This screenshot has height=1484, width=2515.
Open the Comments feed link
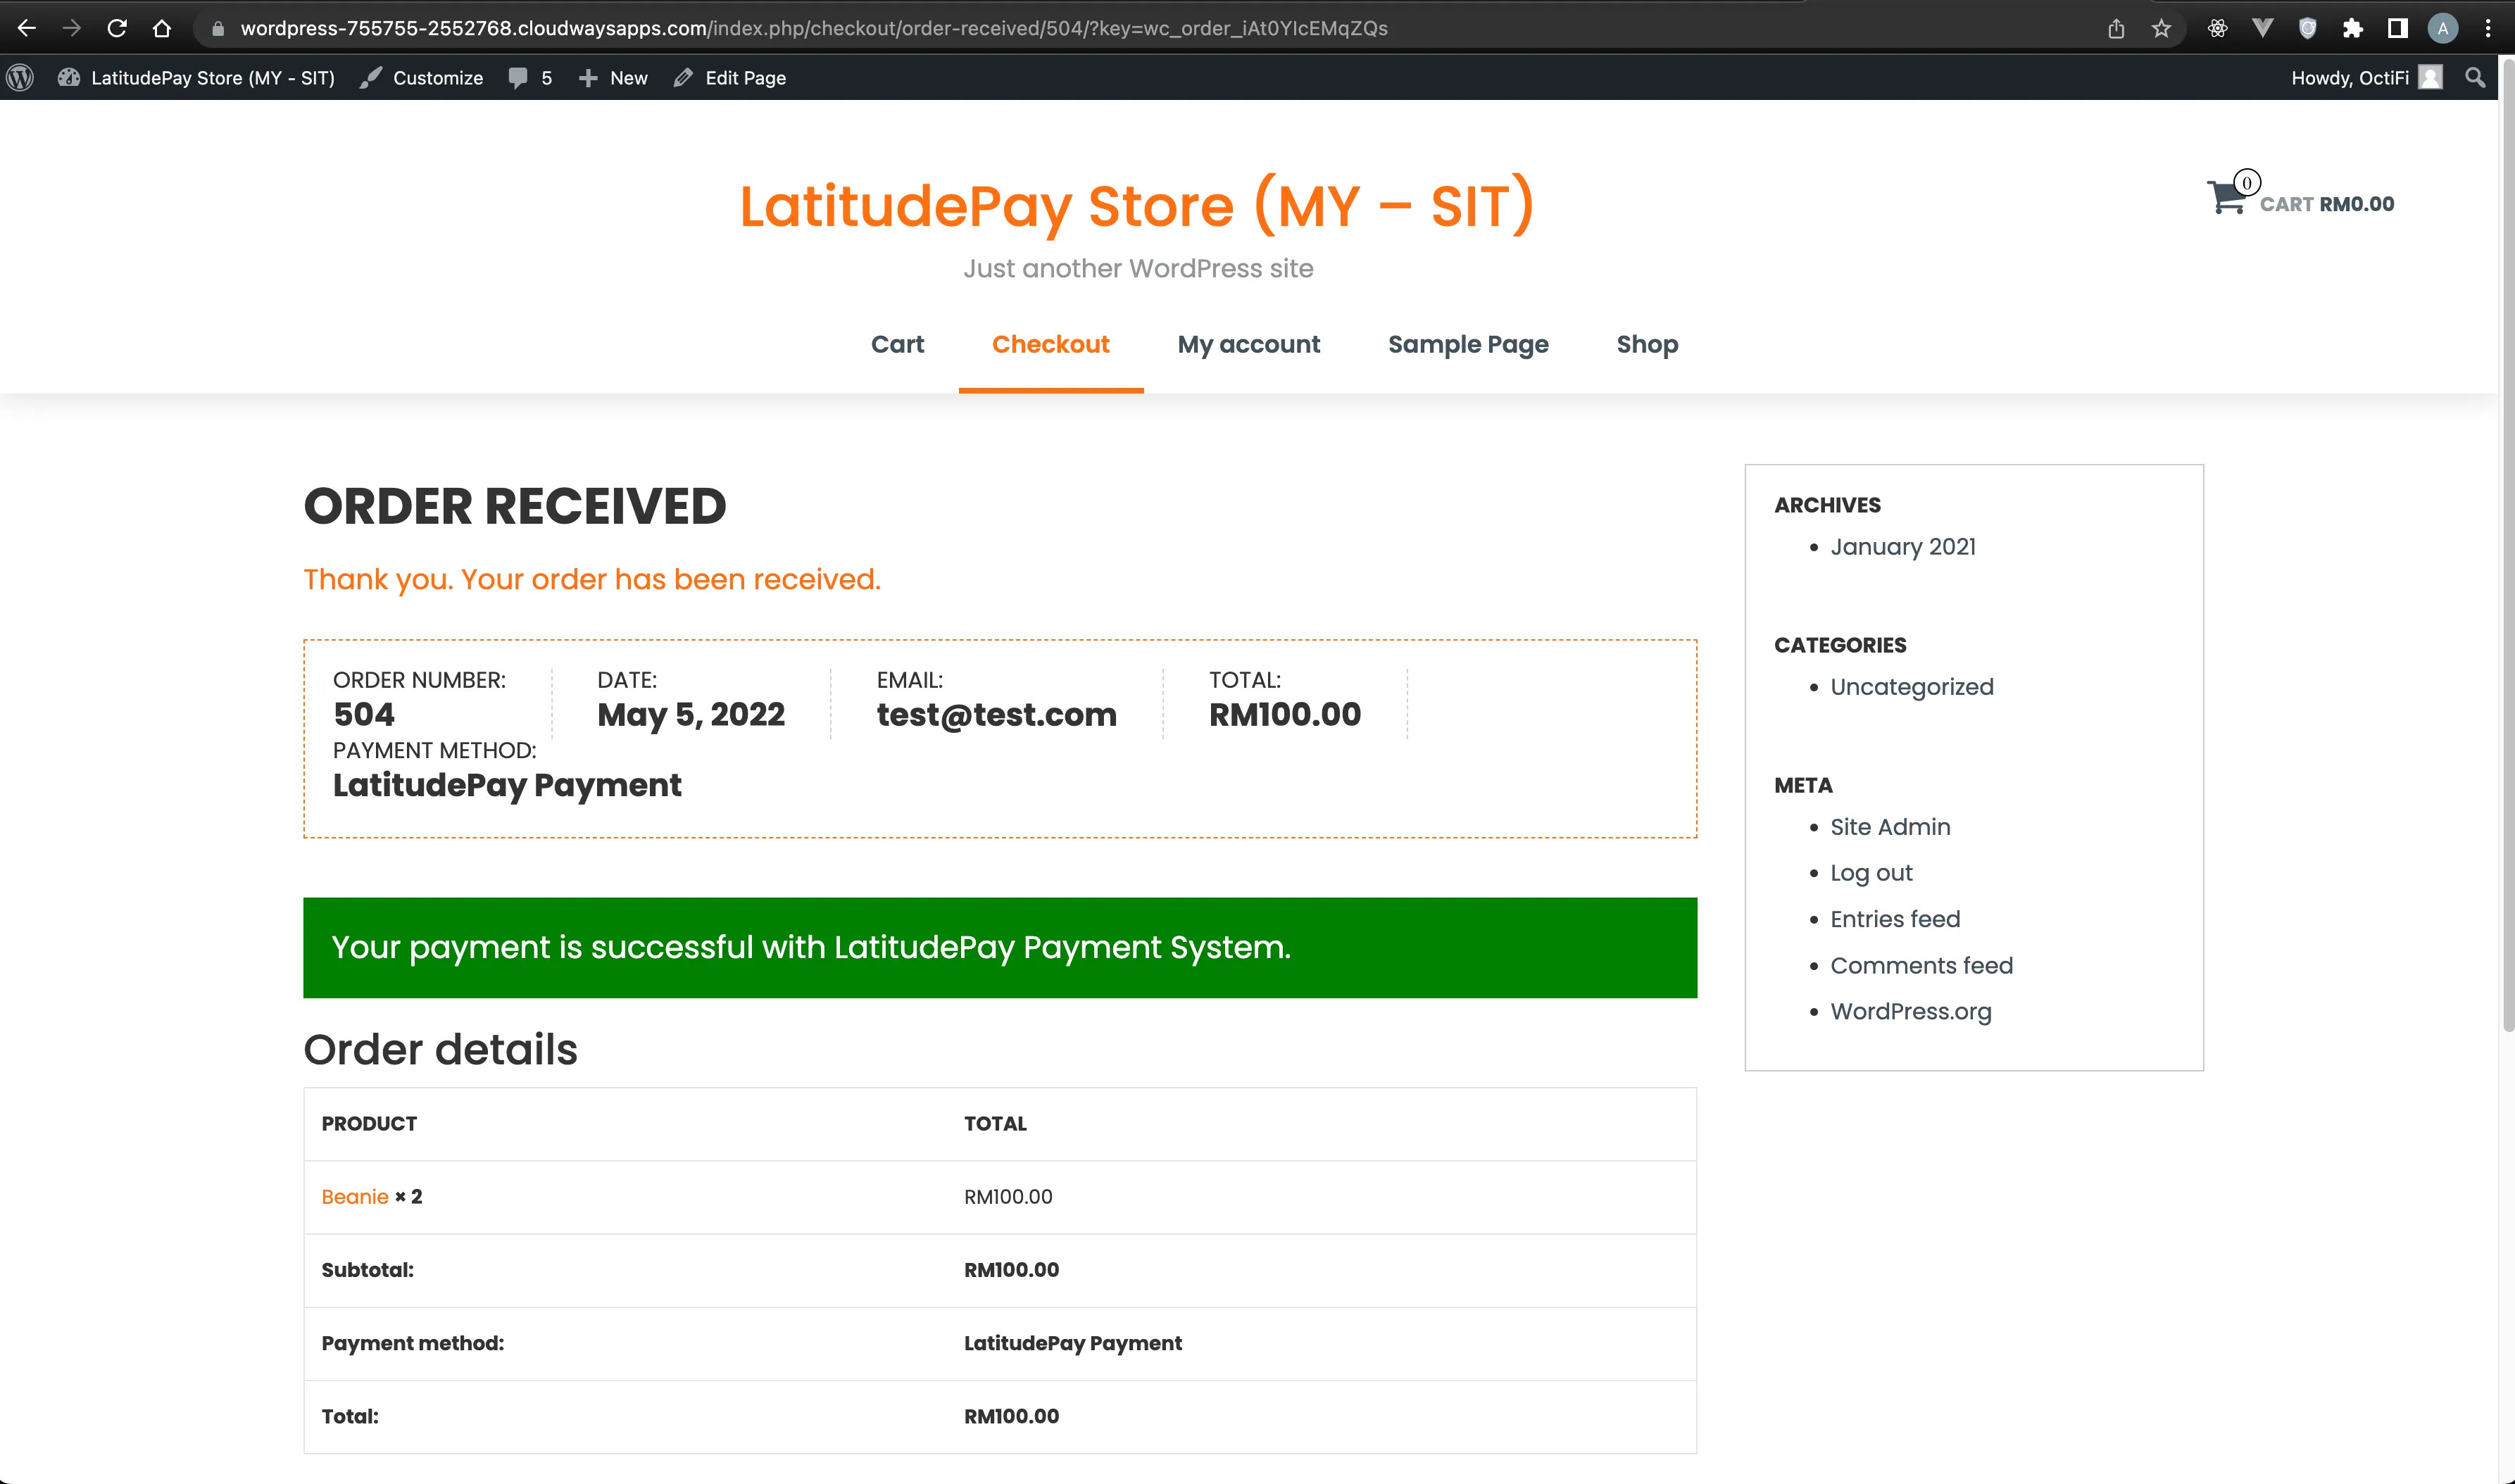coord(1921,965)
